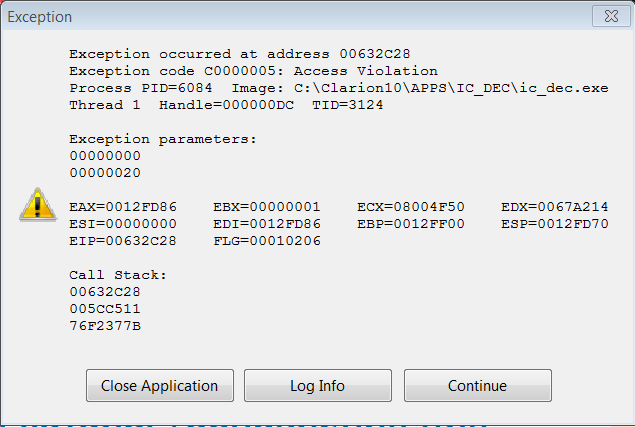This screenshot has height=427, width=635.
Task: Click the EAX=0012FD86 register value
Action: tap(125, 207)
